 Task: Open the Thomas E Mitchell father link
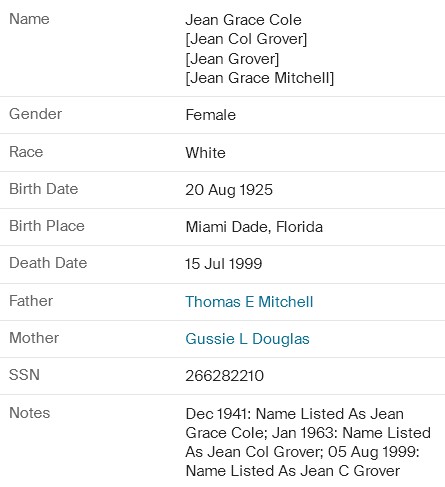pyautogui.click(x=249, y=302)
